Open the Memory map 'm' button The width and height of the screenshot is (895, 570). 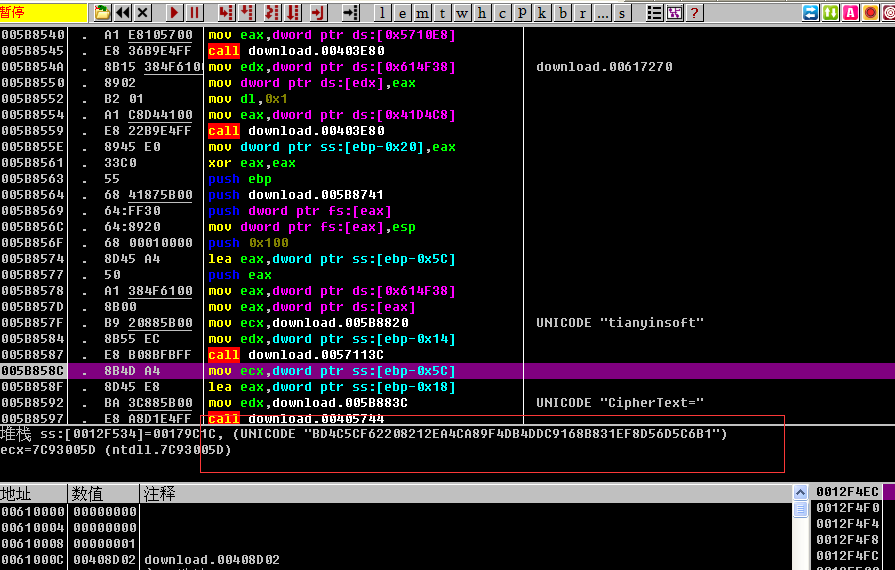click(x=423, y=13)
